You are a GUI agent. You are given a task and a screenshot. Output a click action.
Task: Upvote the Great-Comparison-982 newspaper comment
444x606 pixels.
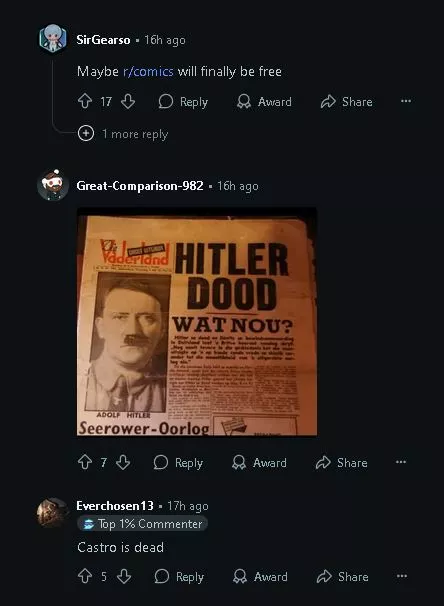pyautogui.click(x=85, y=462)
